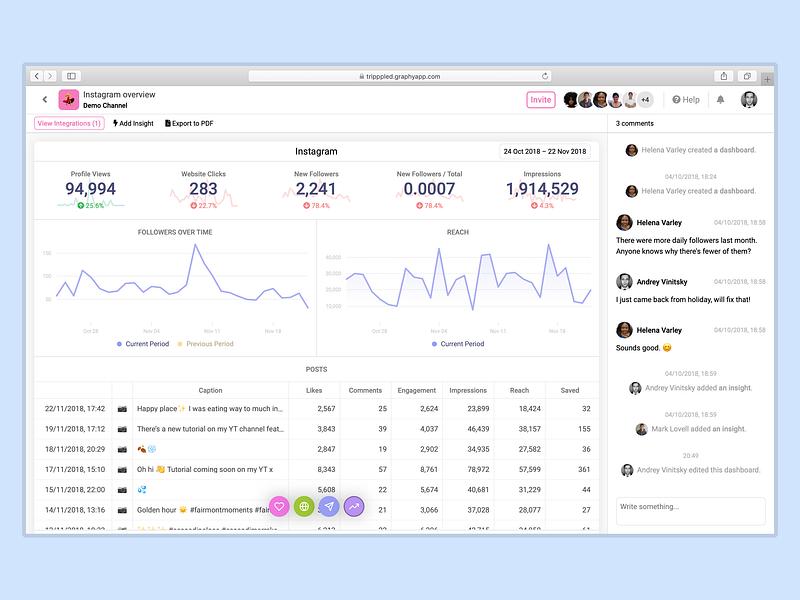The height and width of the screenshot is (600, 800).
Task: Return using the dashboard back chevron
Action: pos(45,99)
